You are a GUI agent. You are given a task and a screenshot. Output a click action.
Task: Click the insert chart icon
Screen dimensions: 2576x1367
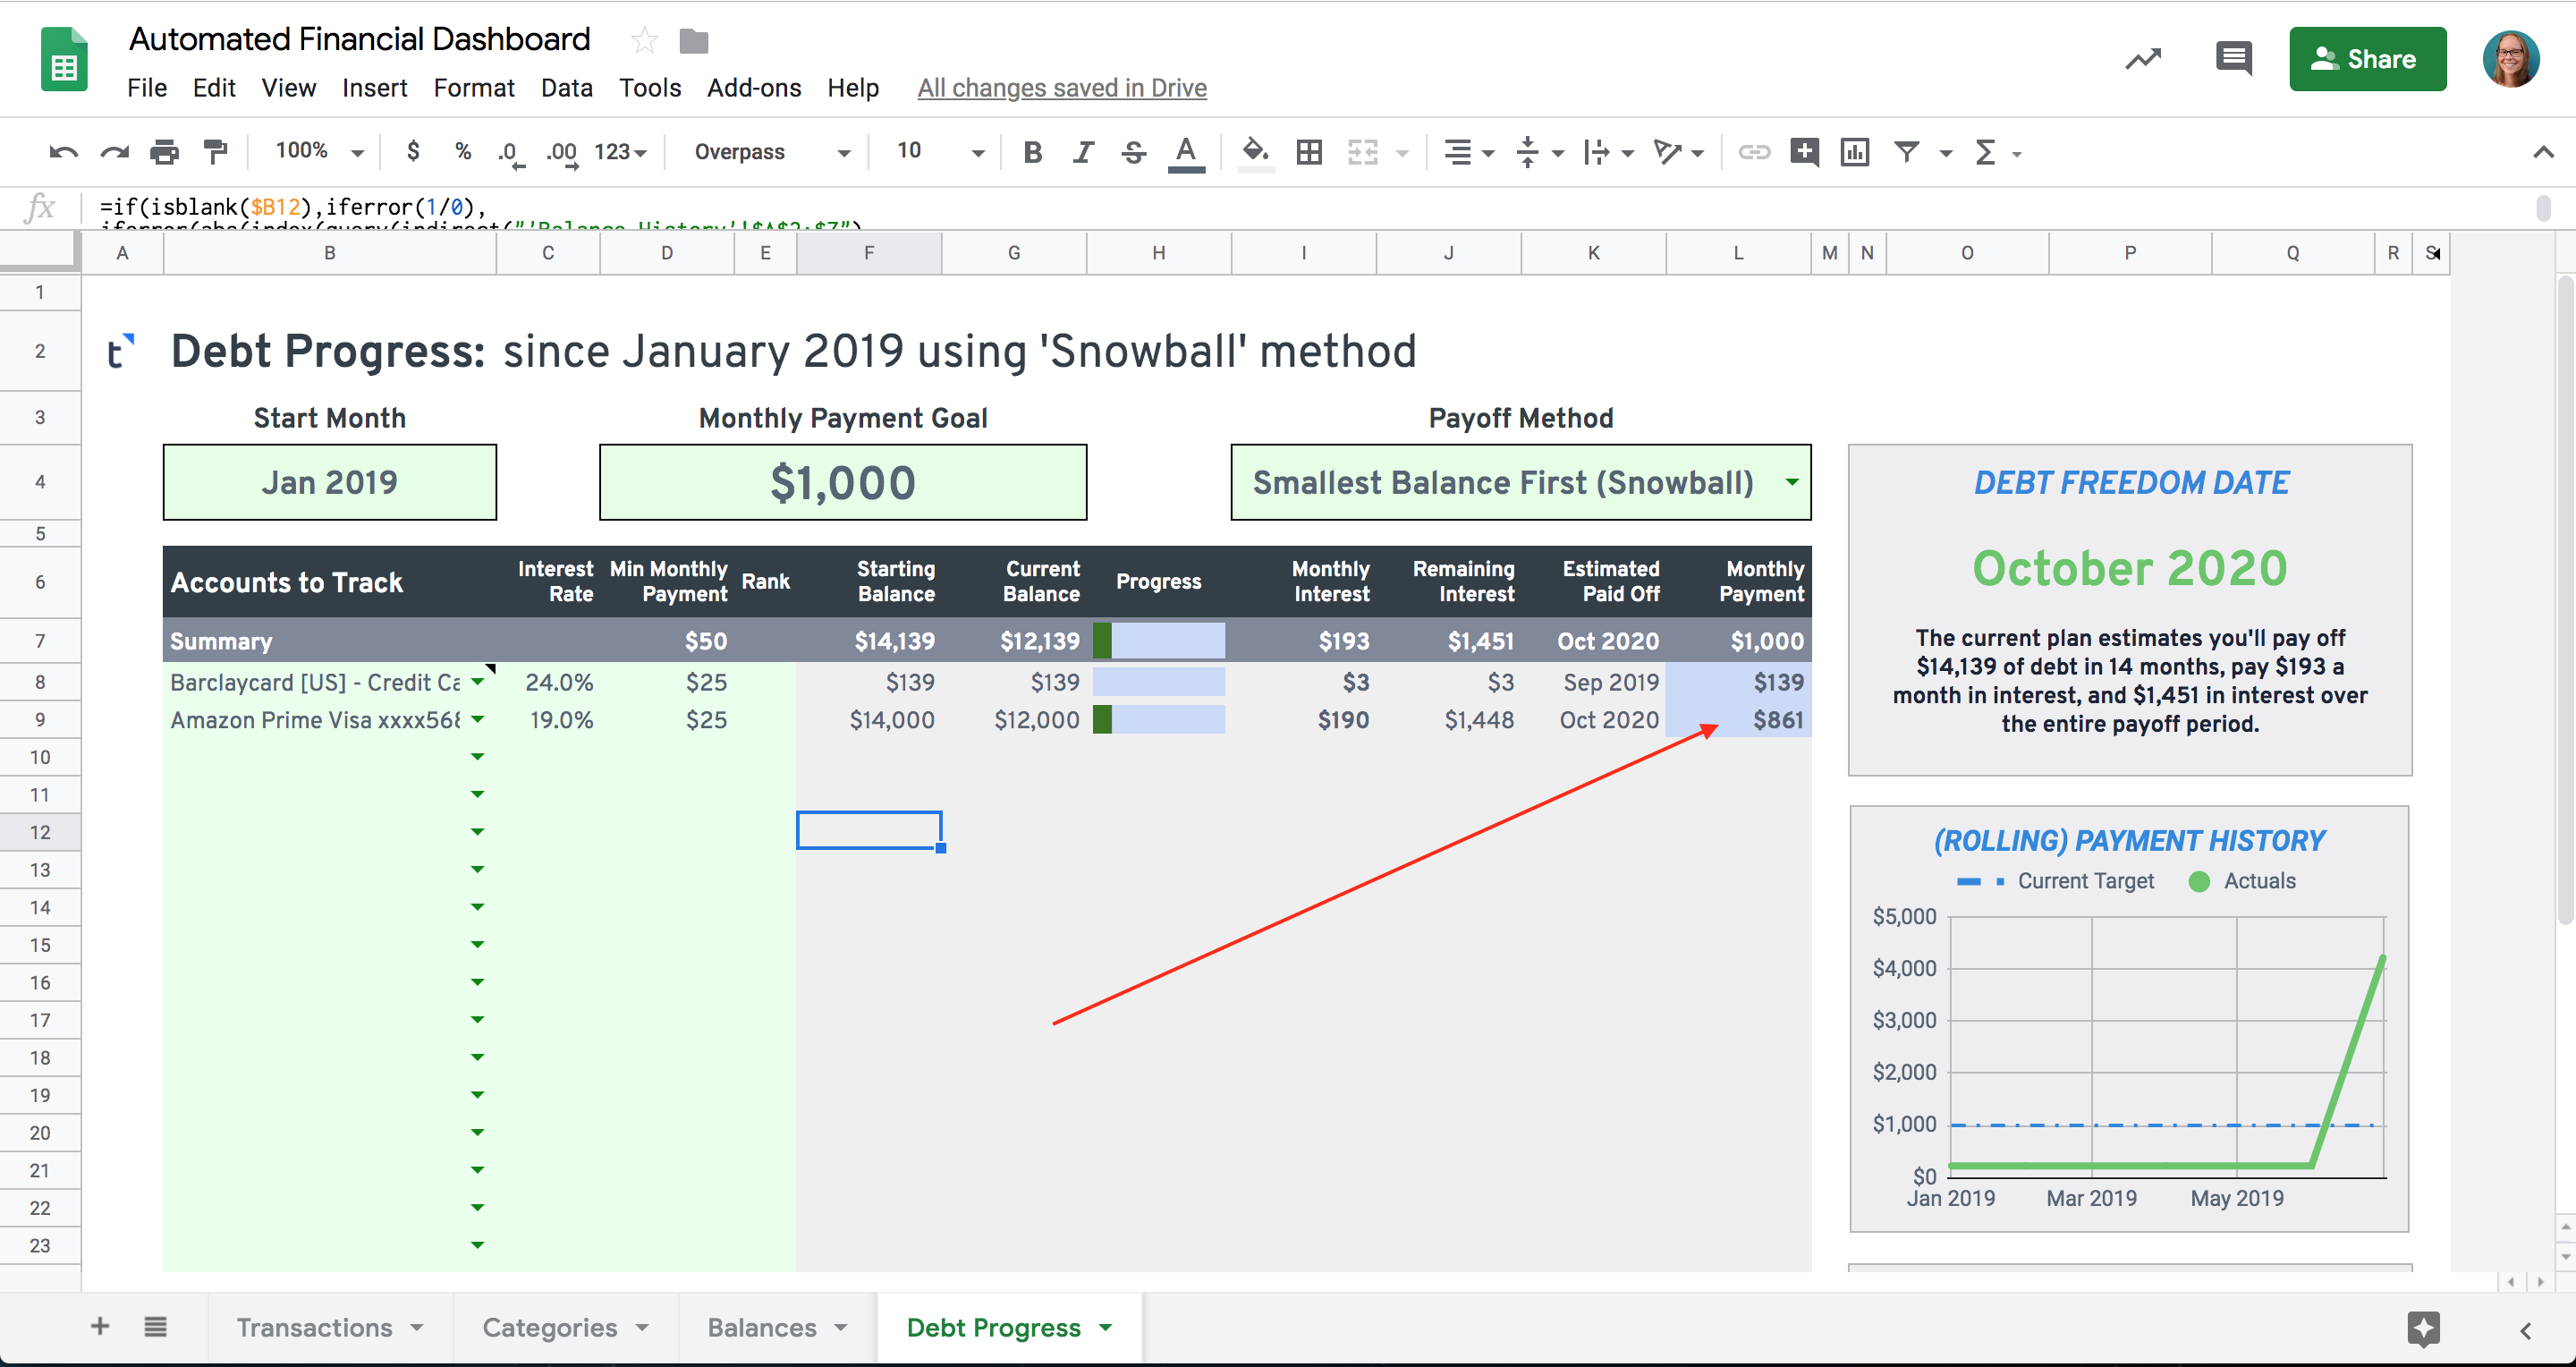tap(1855, 152)
